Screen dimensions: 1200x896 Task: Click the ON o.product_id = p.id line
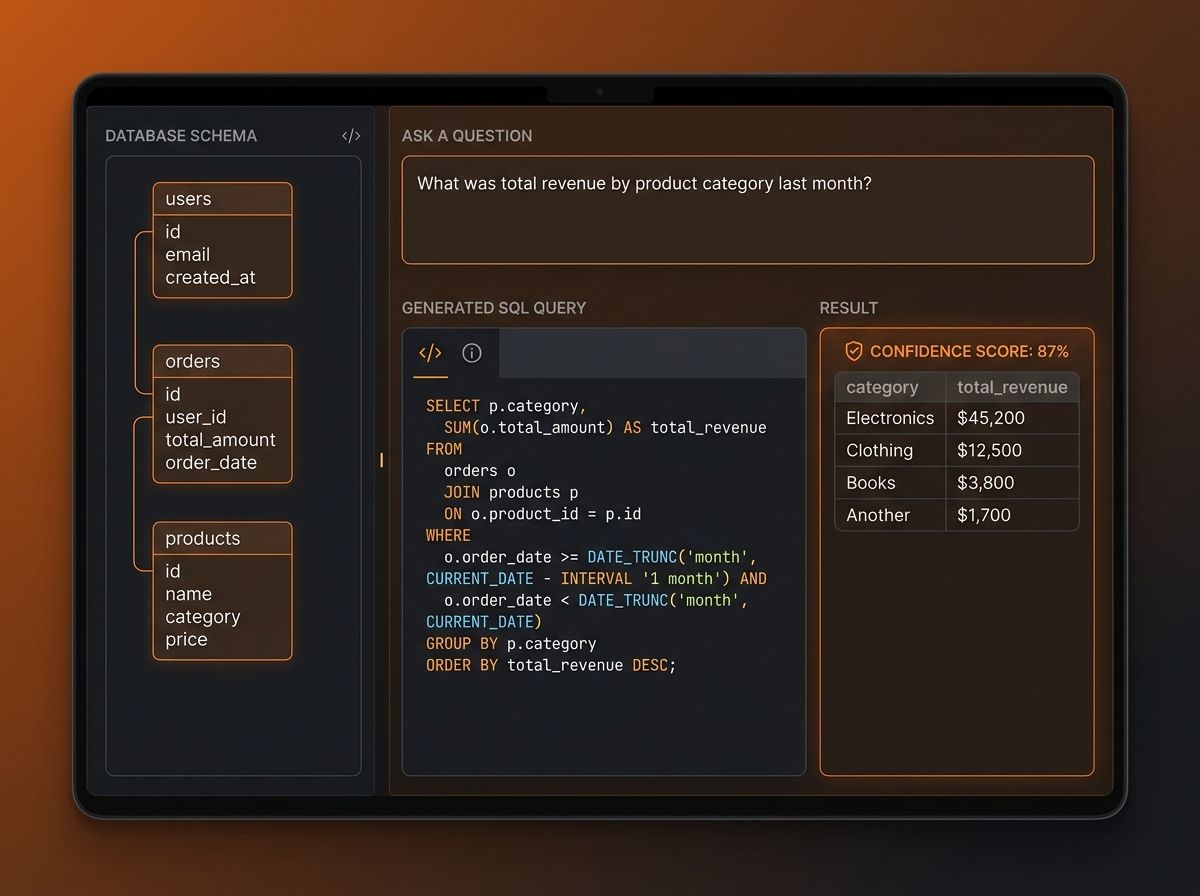[x=542, y=514]
